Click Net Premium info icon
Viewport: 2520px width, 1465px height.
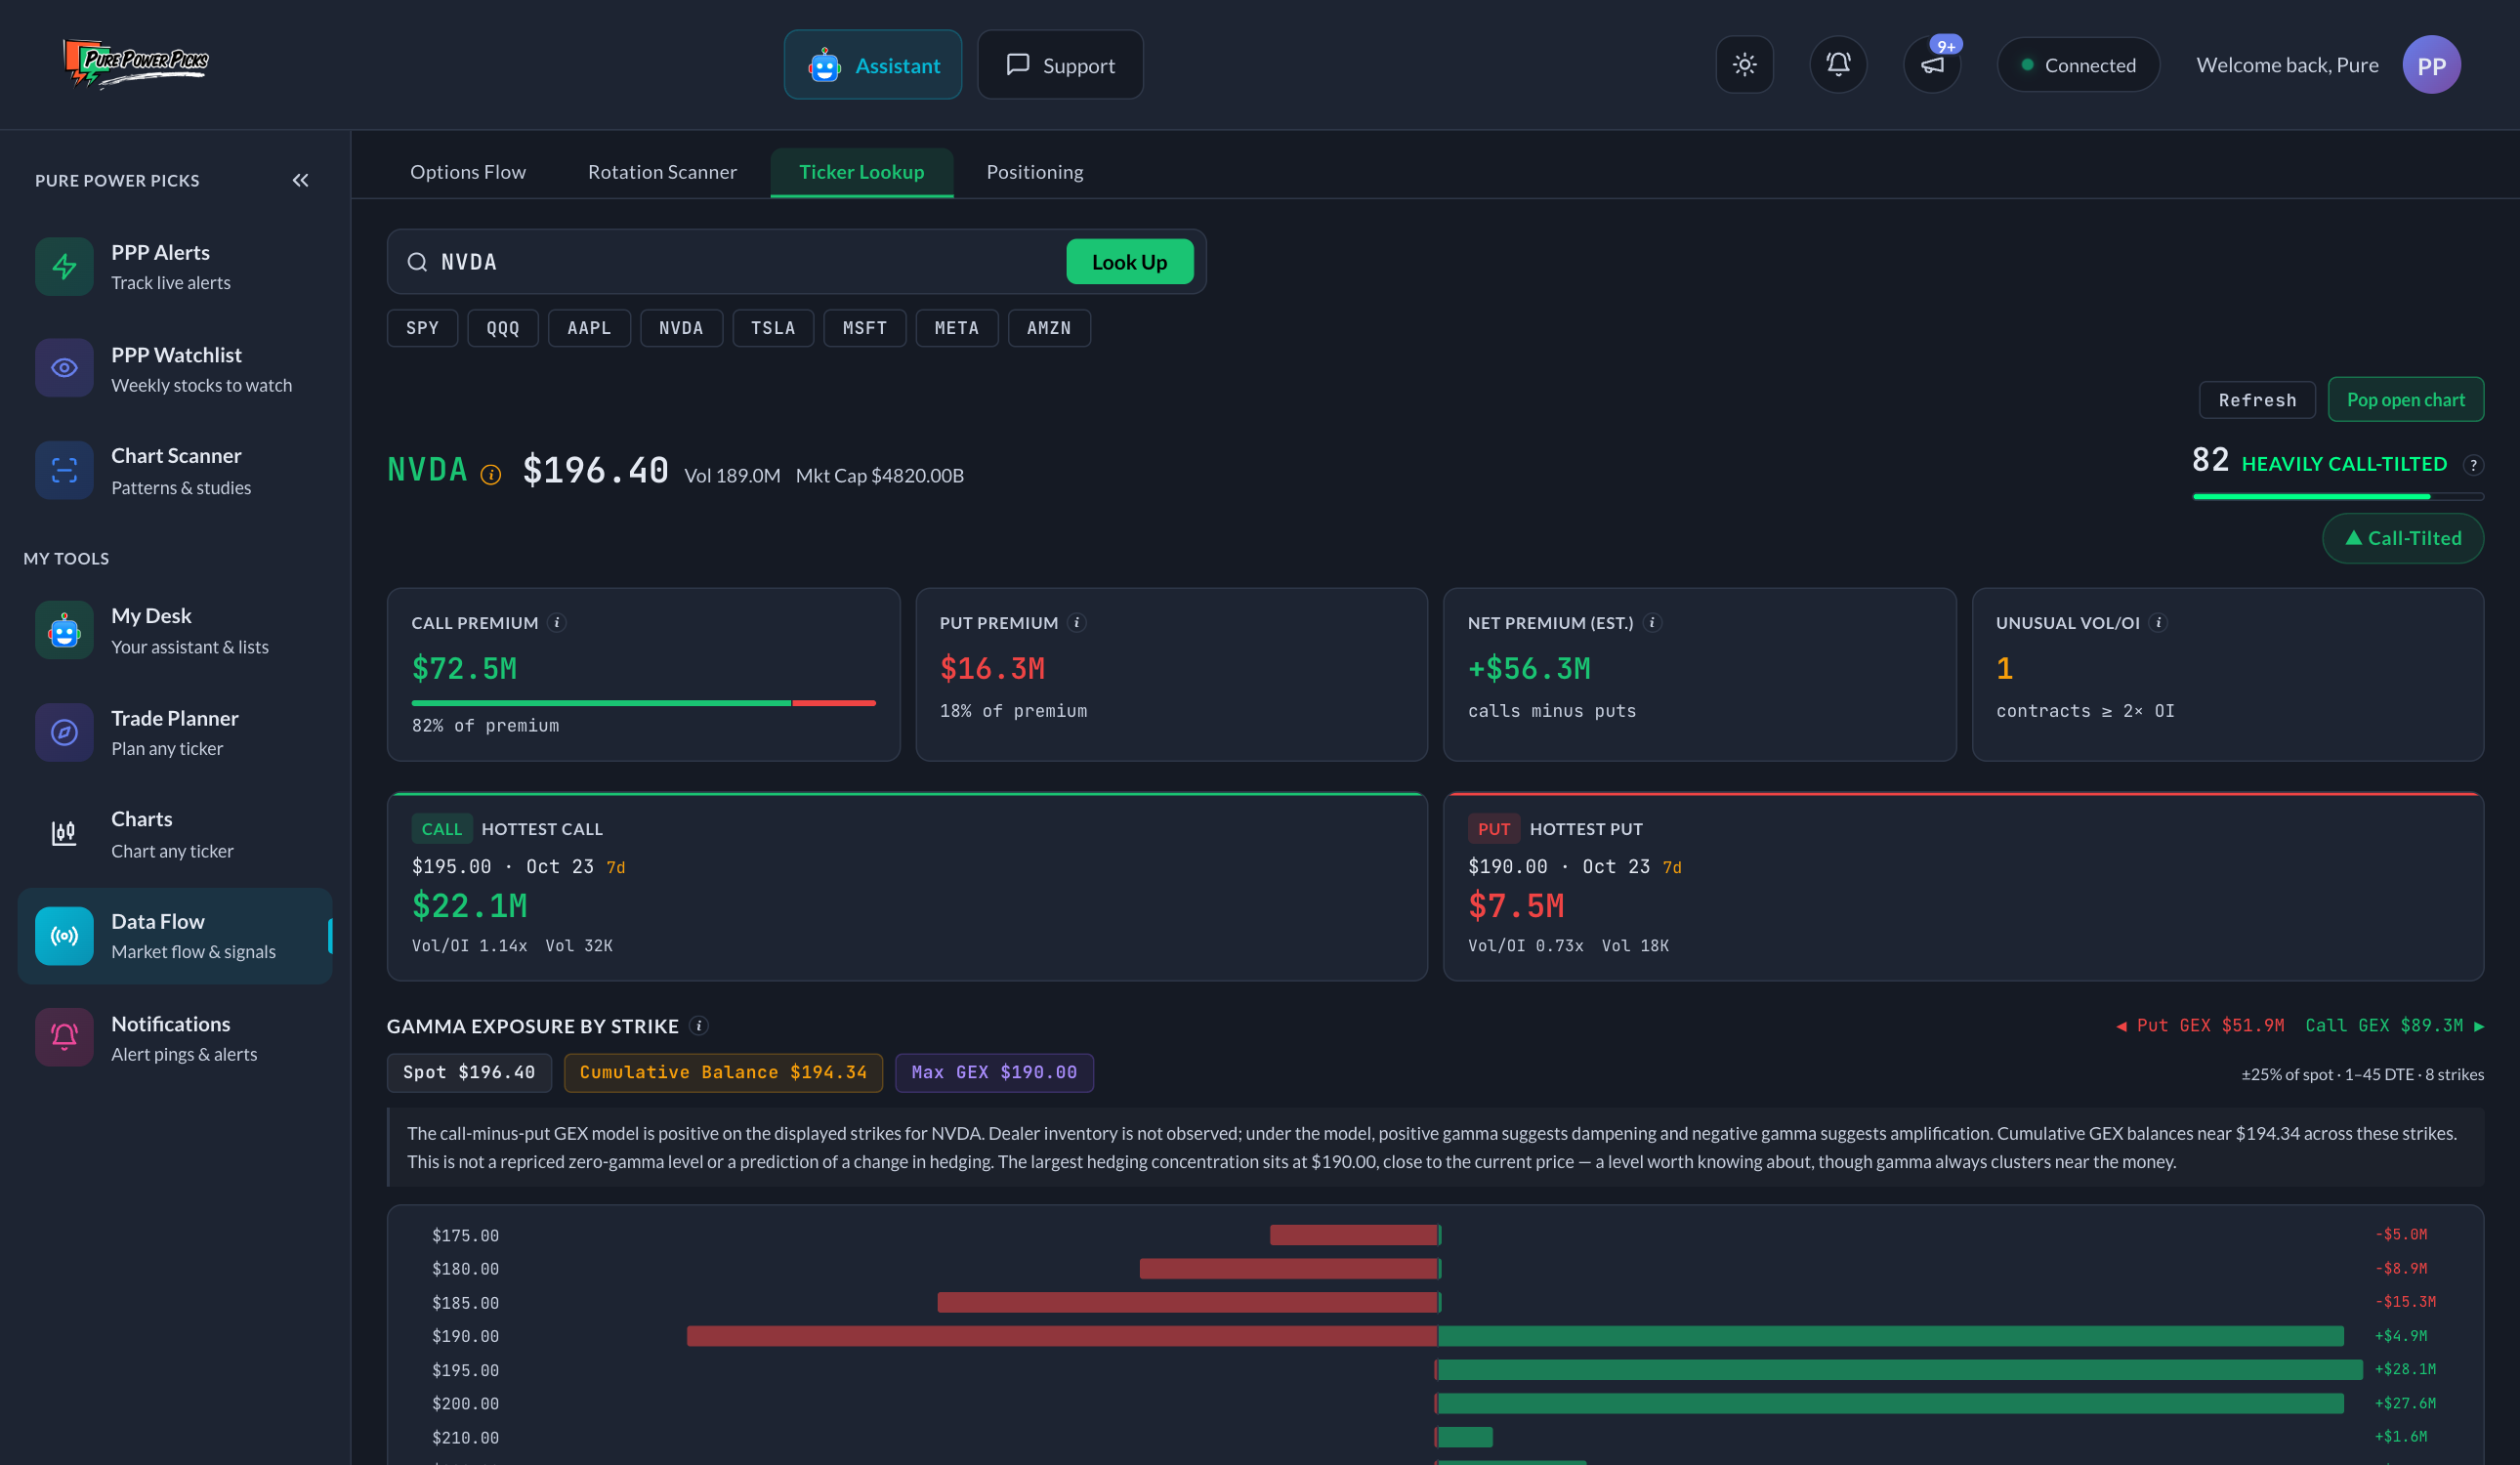click(1652, 622)
